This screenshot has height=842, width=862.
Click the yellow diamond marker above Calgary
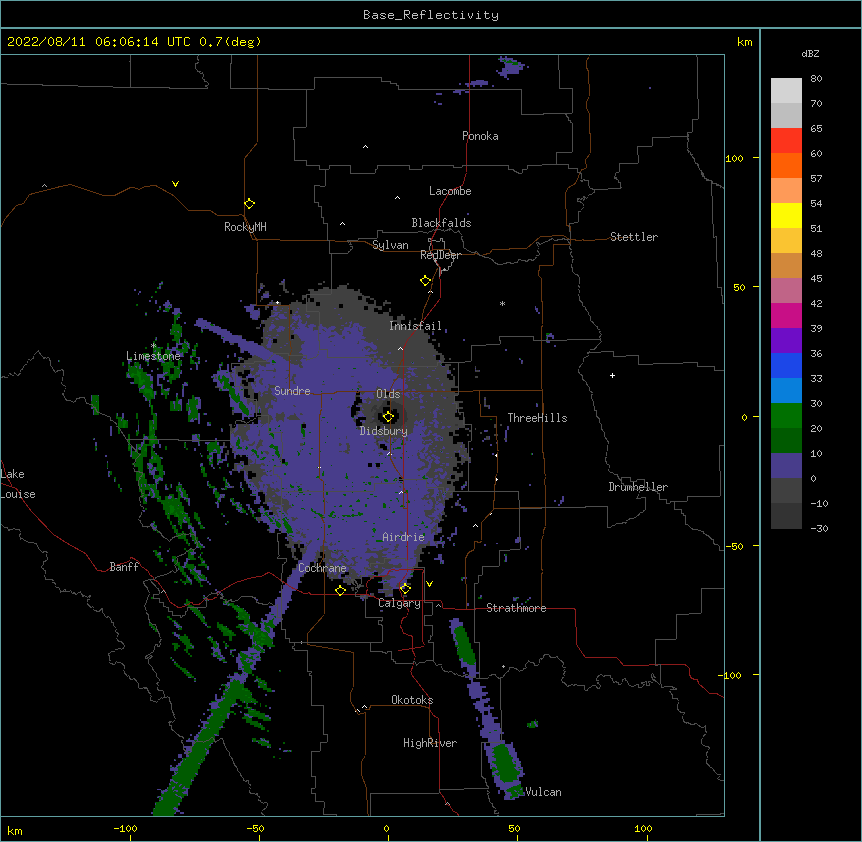click(405, 589)
